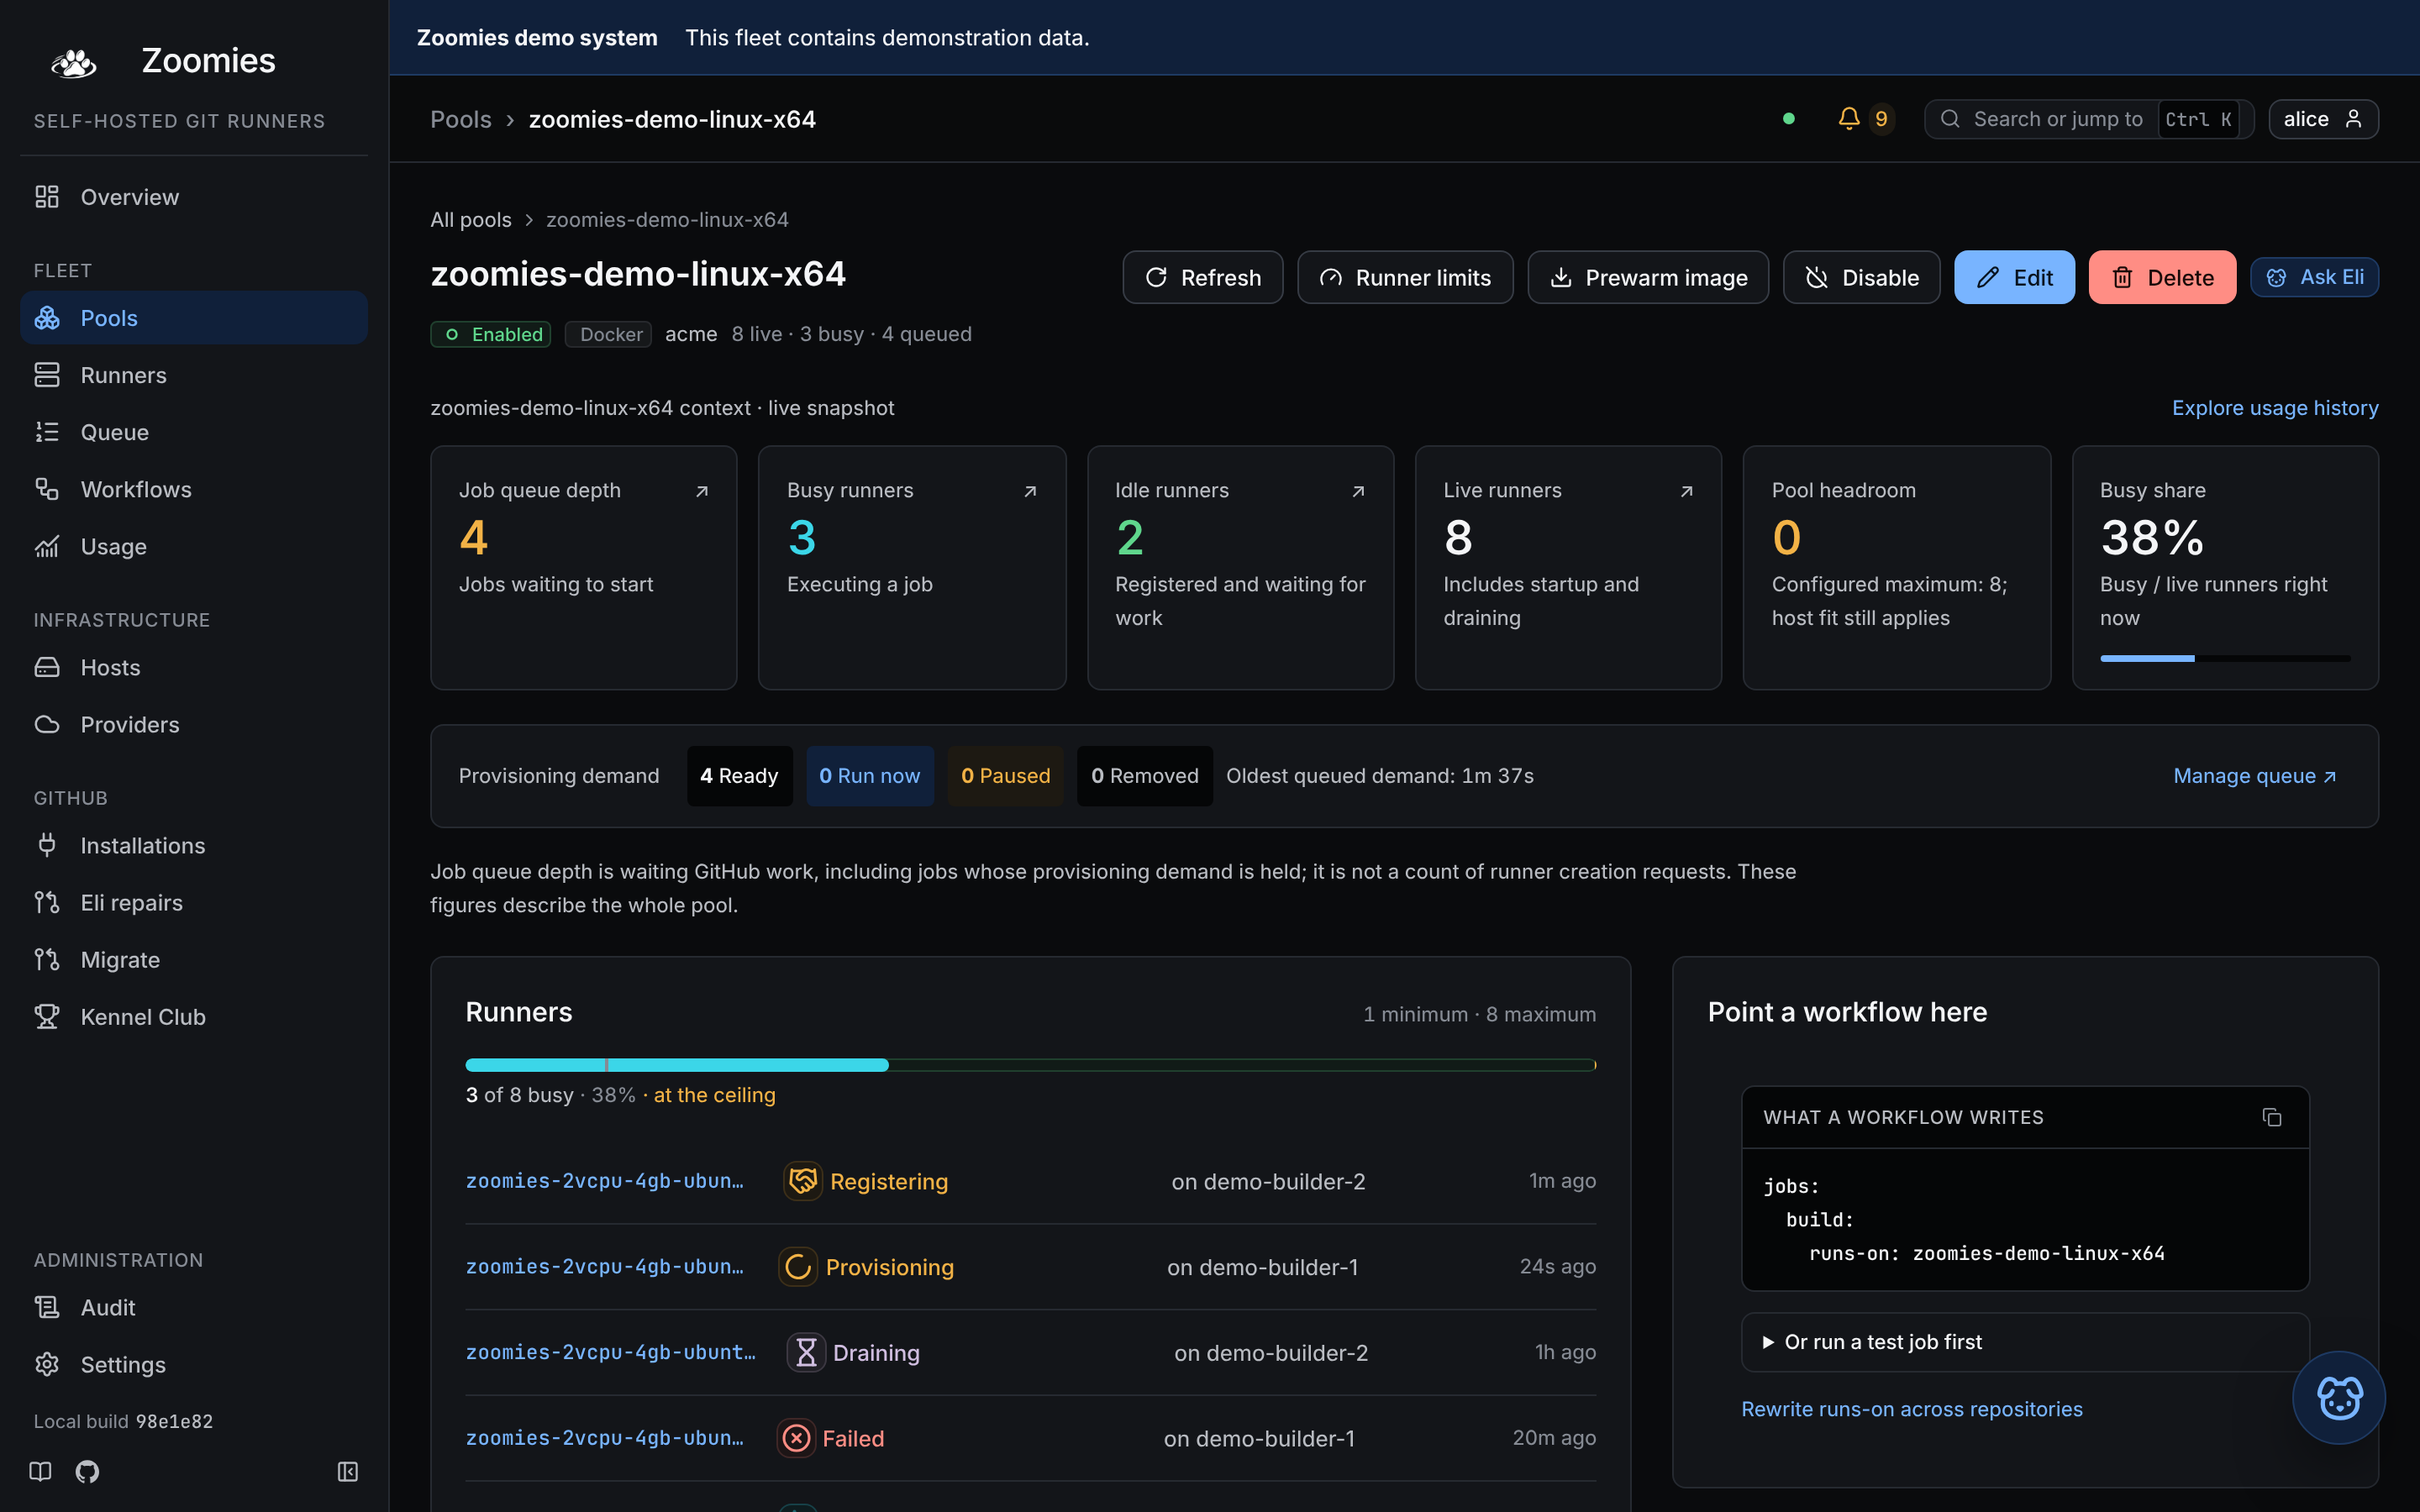
Task: Open the Manage queue link
Action: point(2254,776)
